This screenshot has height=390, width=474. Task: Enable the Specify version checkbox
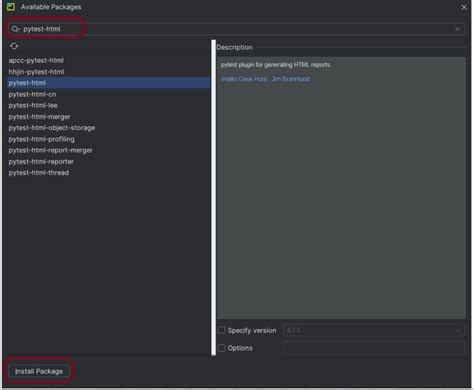coord(221,330)
